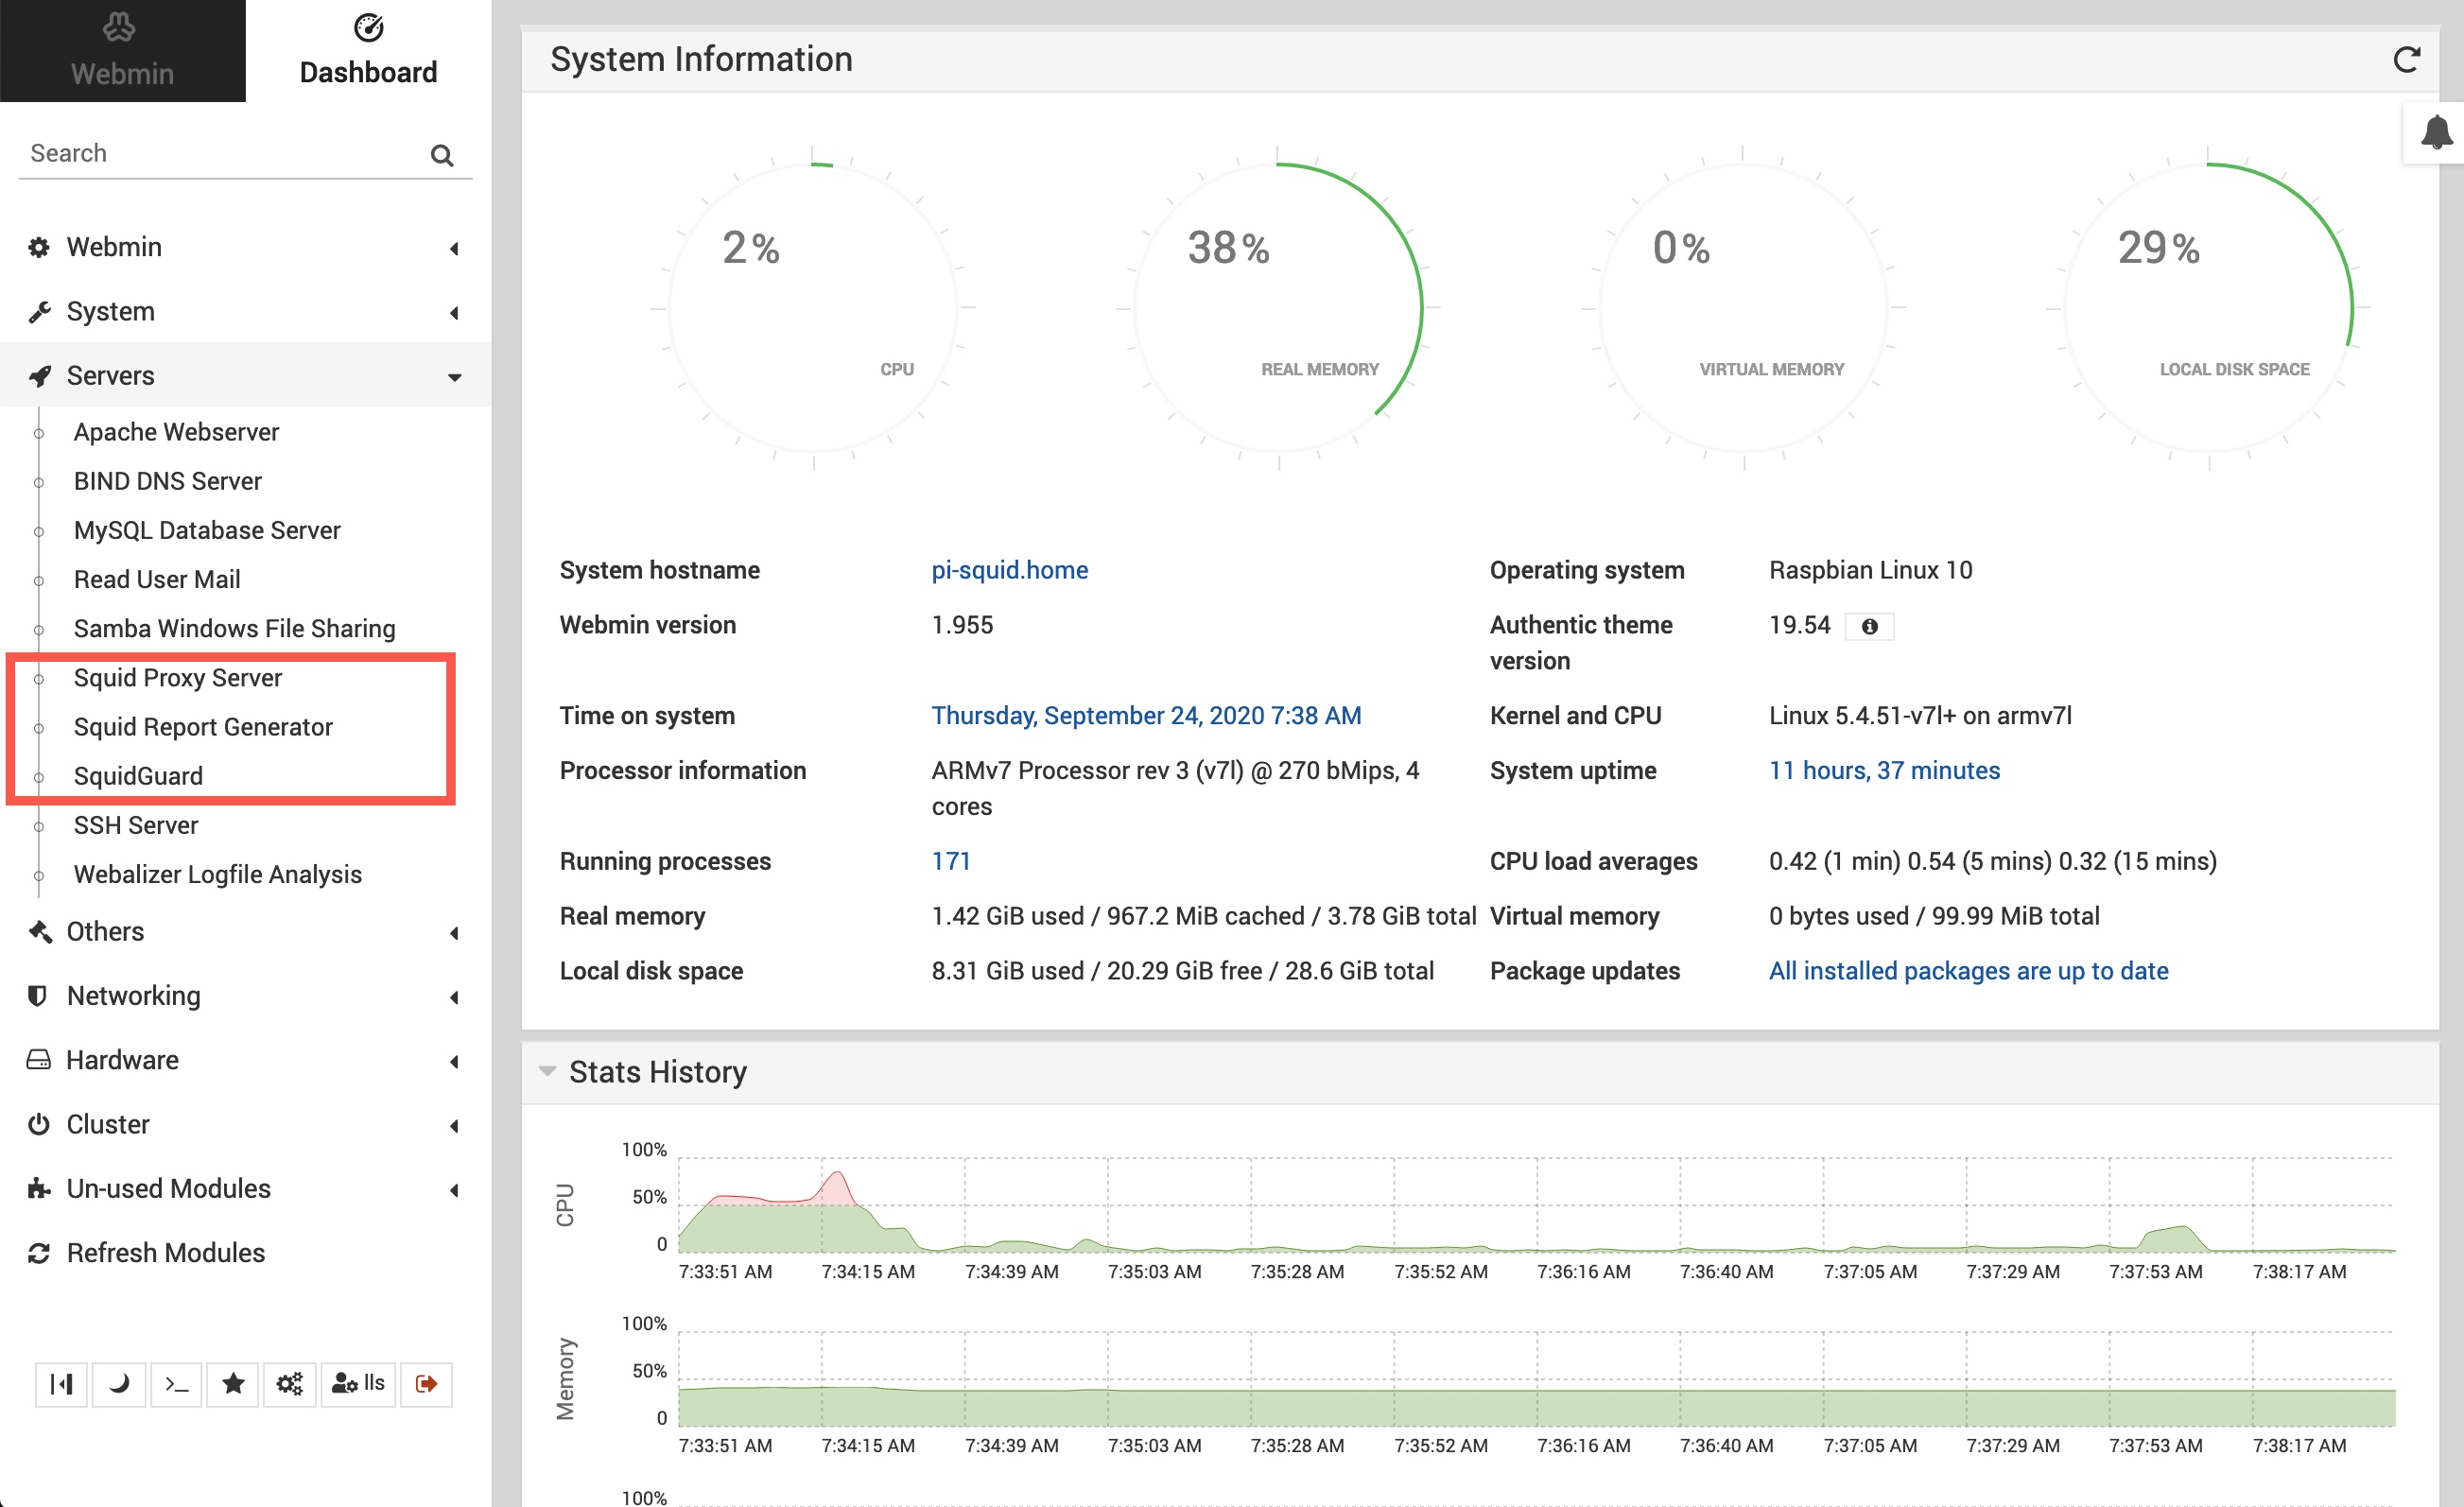Click the Authentic theme version info icon
Image resolution: width=2464 pixels, height=1507 pixels.
(1869, 627)
